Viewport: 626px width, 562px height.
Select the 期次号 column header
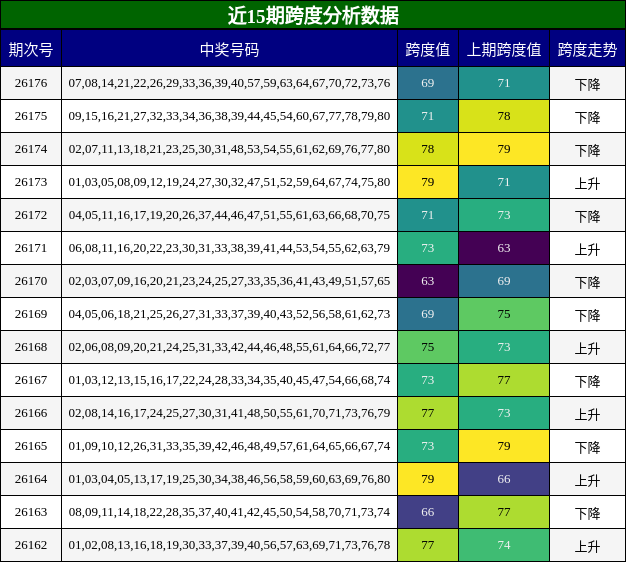[x=31, y=50]
